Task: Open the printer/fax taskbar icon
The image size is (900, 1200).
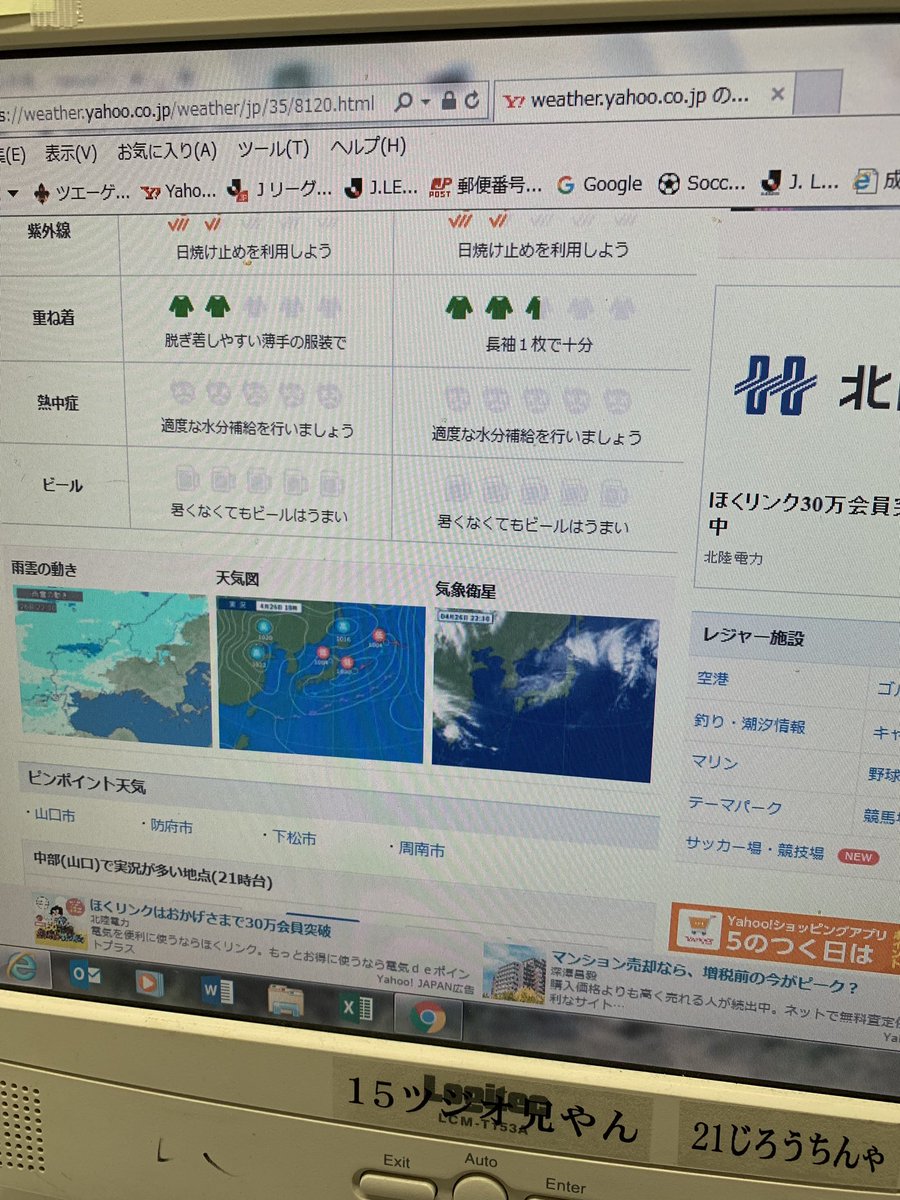Action: tap(285, 1001)
